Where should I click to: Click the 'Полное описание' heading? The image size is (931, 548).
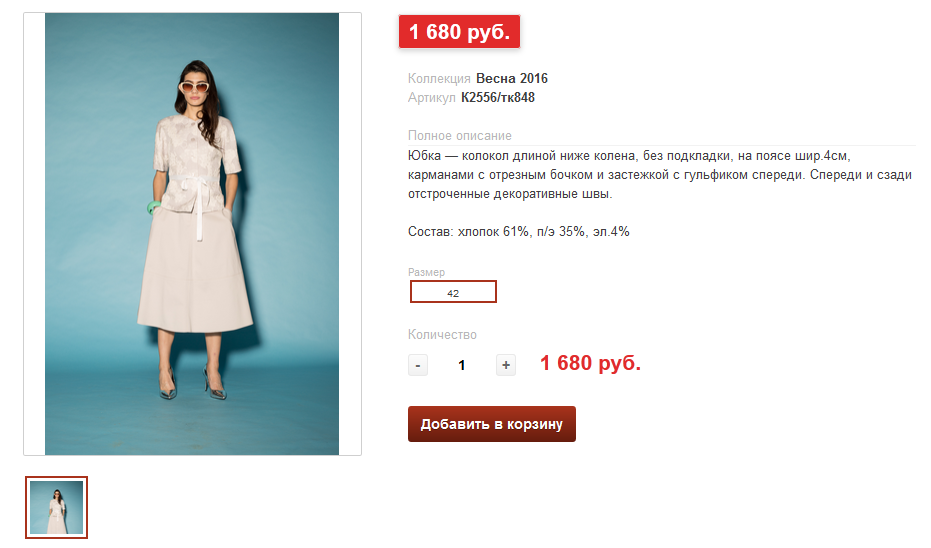460,136
